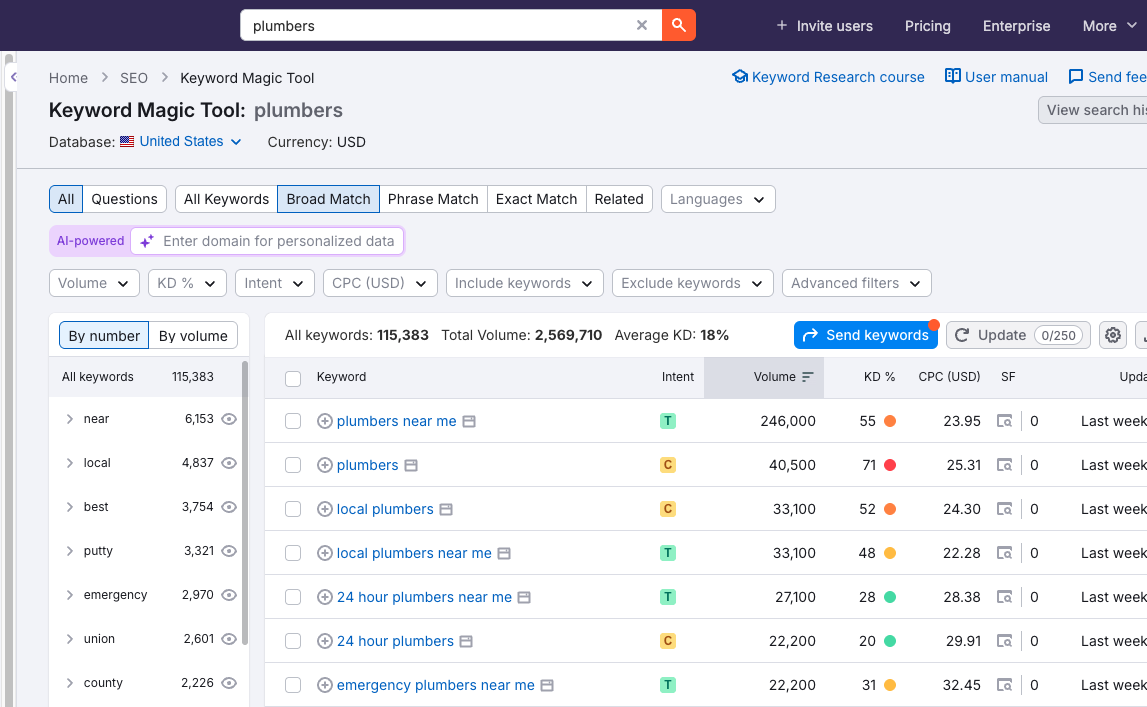The height and width of the screenshot is (707, 1147).
Task: Click the orange search magnifier button
Action: (679, 26)
